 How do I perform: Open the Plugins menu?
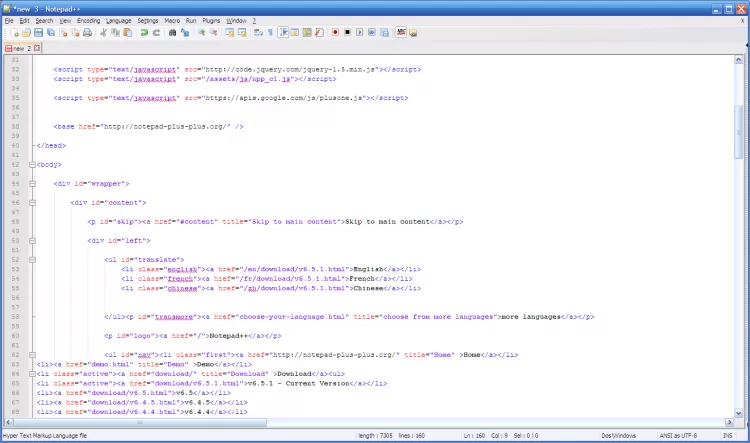tap(210, 20)
